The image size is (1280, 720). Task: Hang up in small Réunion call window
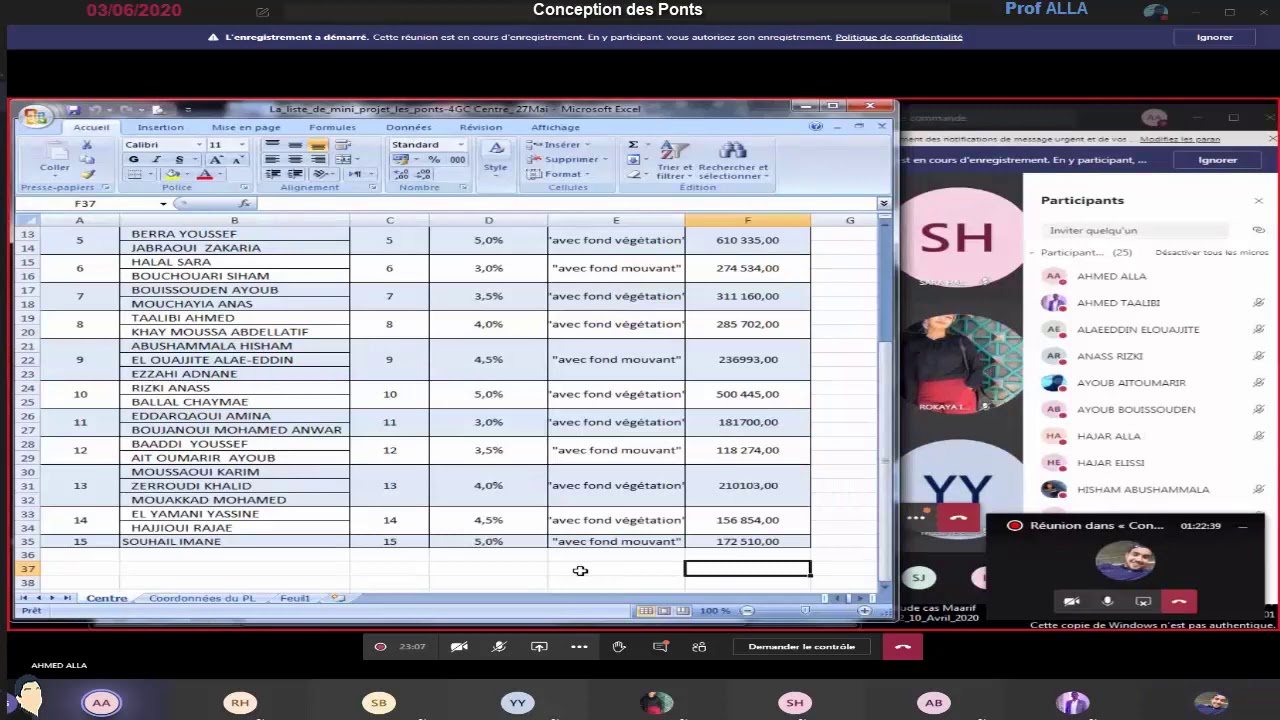[x=1179, y=601]
